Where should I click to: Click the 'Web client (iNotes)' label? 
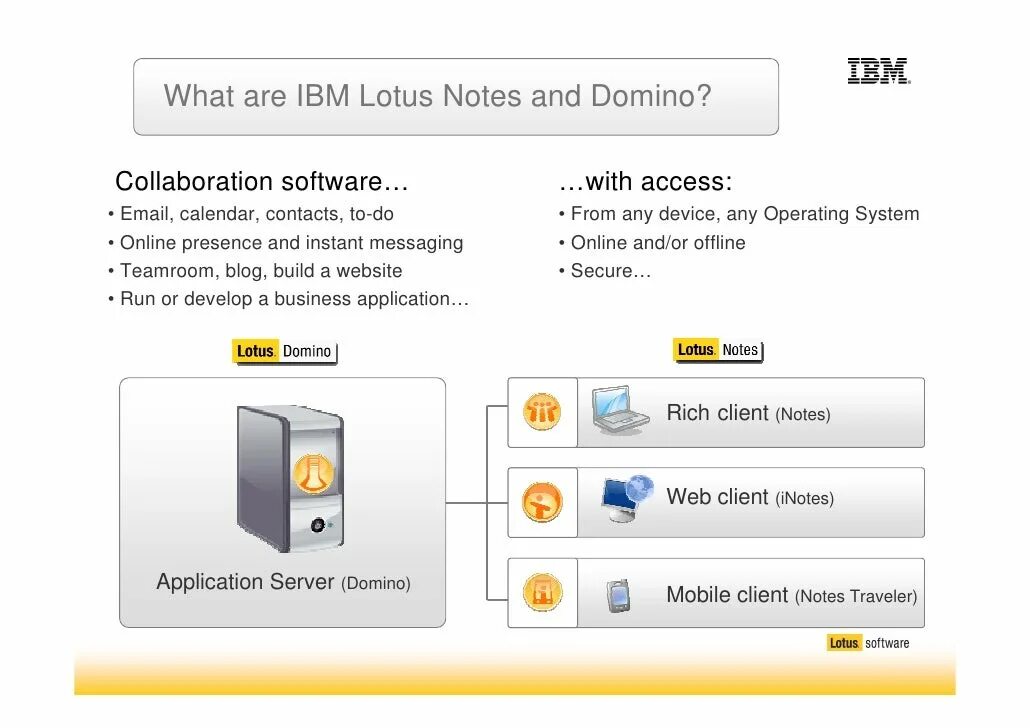tap(750, 497)
